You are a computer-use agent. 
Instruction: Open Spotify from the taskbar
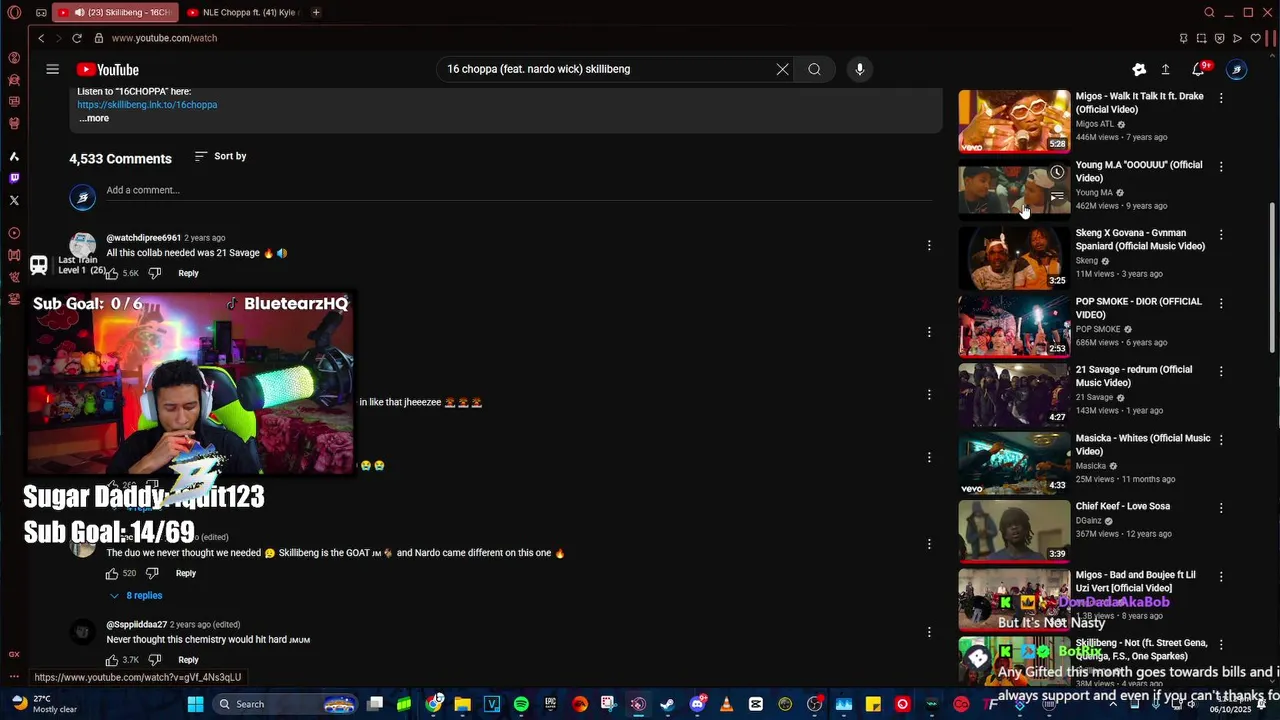(x=521, y=704)
